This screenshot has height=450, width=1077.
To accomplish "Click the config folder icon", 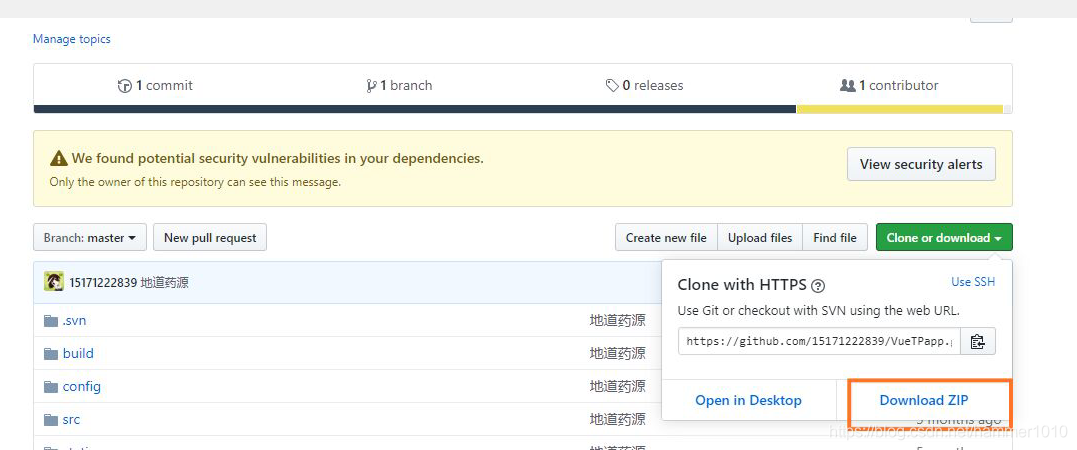I will (51, 387).
